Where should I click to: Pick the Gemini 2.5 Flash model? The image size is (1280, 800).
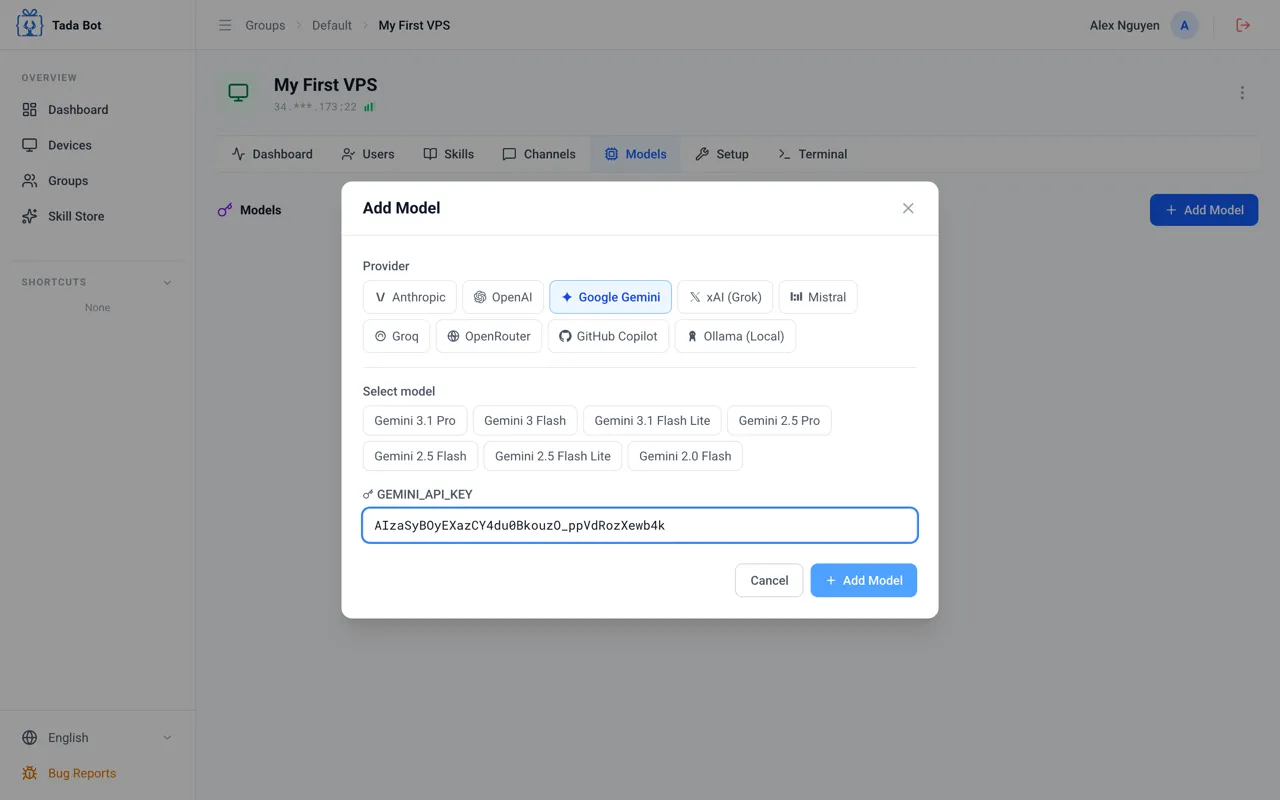point(420,456)
